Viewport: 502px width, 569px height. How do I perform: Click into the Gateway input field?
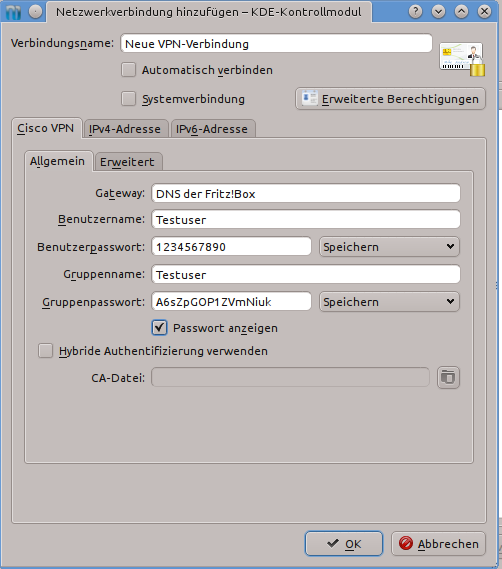click(306, 193)
